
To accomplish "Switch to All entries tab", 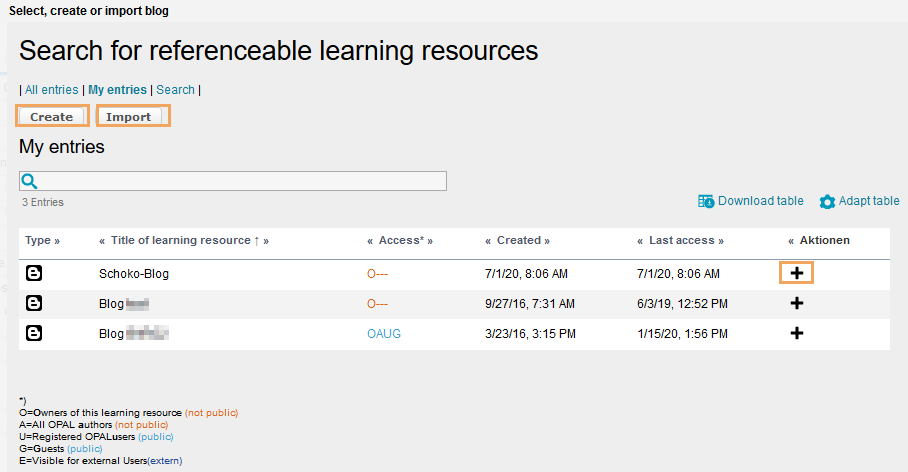I will tap(52, 90).
